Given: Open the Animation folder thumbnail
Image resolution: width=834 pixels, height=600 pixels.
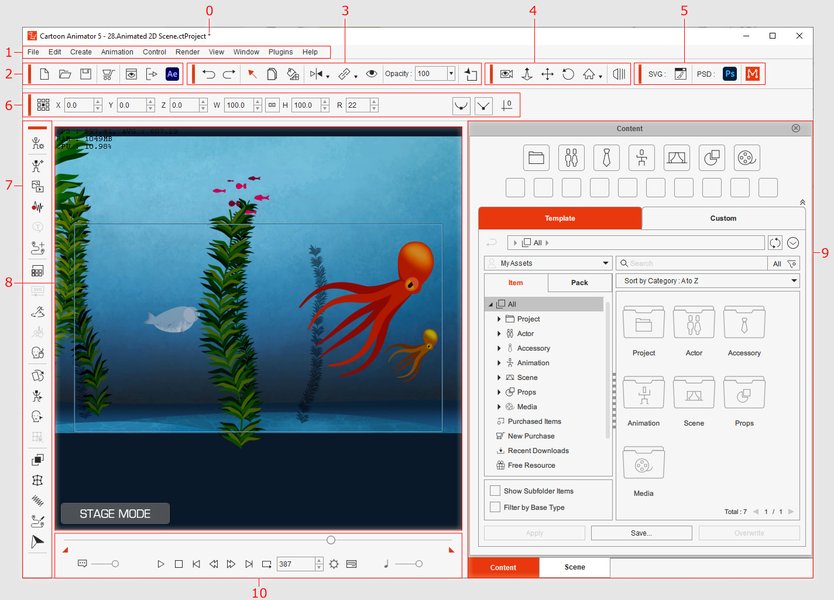Looking at the screenshot, I should [x=644, y=394].
